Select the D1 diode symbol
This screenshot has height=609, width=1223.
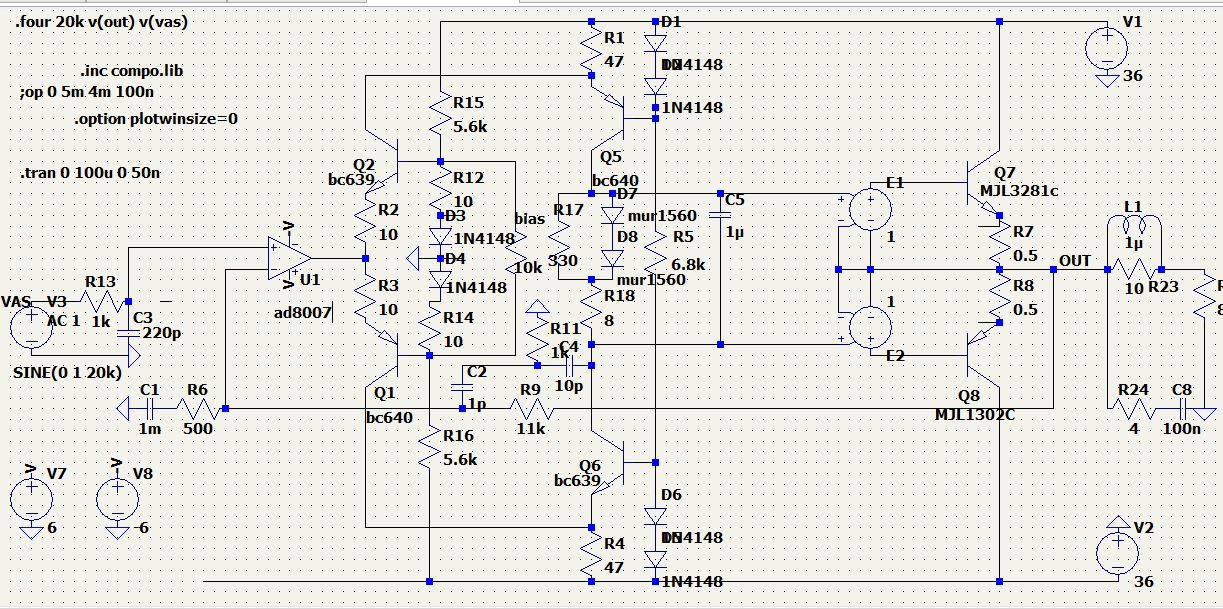tap(655, 43)
